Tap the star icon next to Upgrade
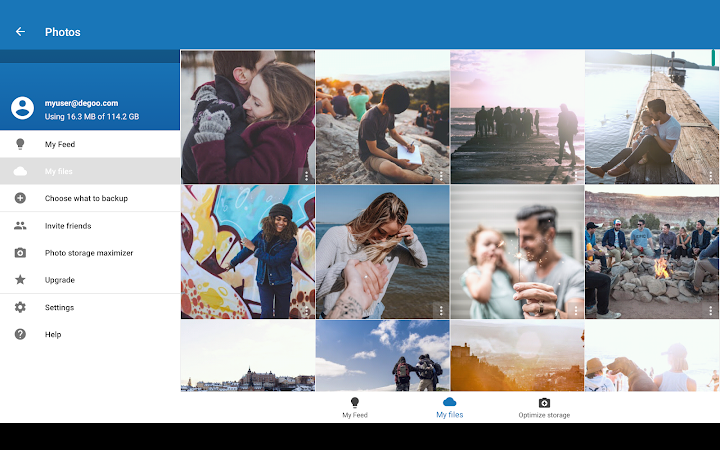This screenshot has width=720, height=450. tap(20, 280)
